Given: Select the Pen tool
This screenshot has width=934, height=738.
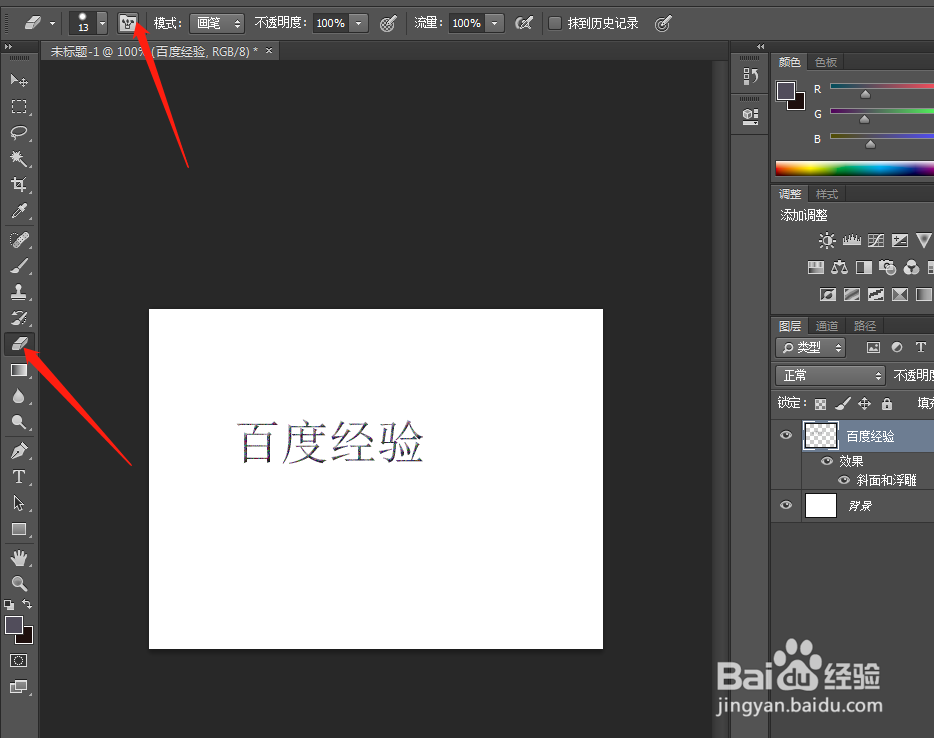Looking at the screenshot, I should point(19,451).
